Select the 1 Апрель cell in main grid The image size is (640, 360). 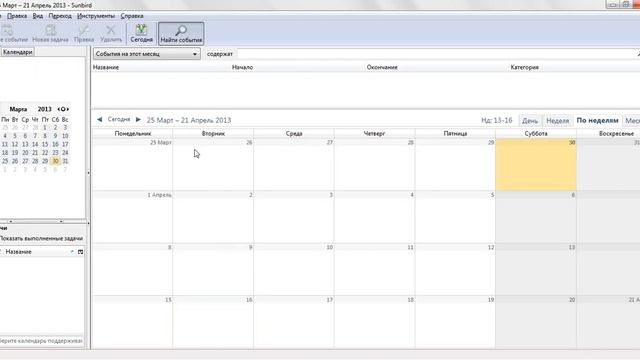coord(132,217)
